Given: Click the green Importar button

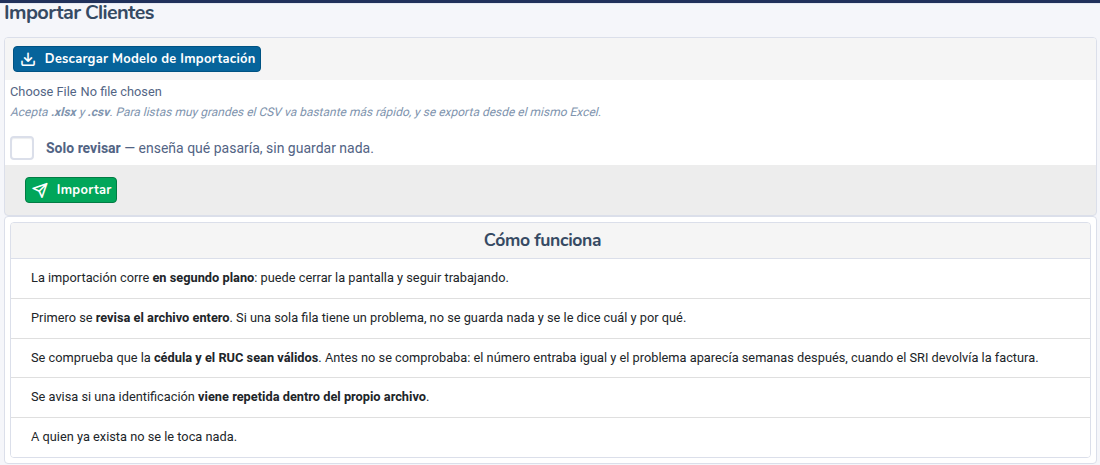Looking at the screenshot, I should pos(71,190).
